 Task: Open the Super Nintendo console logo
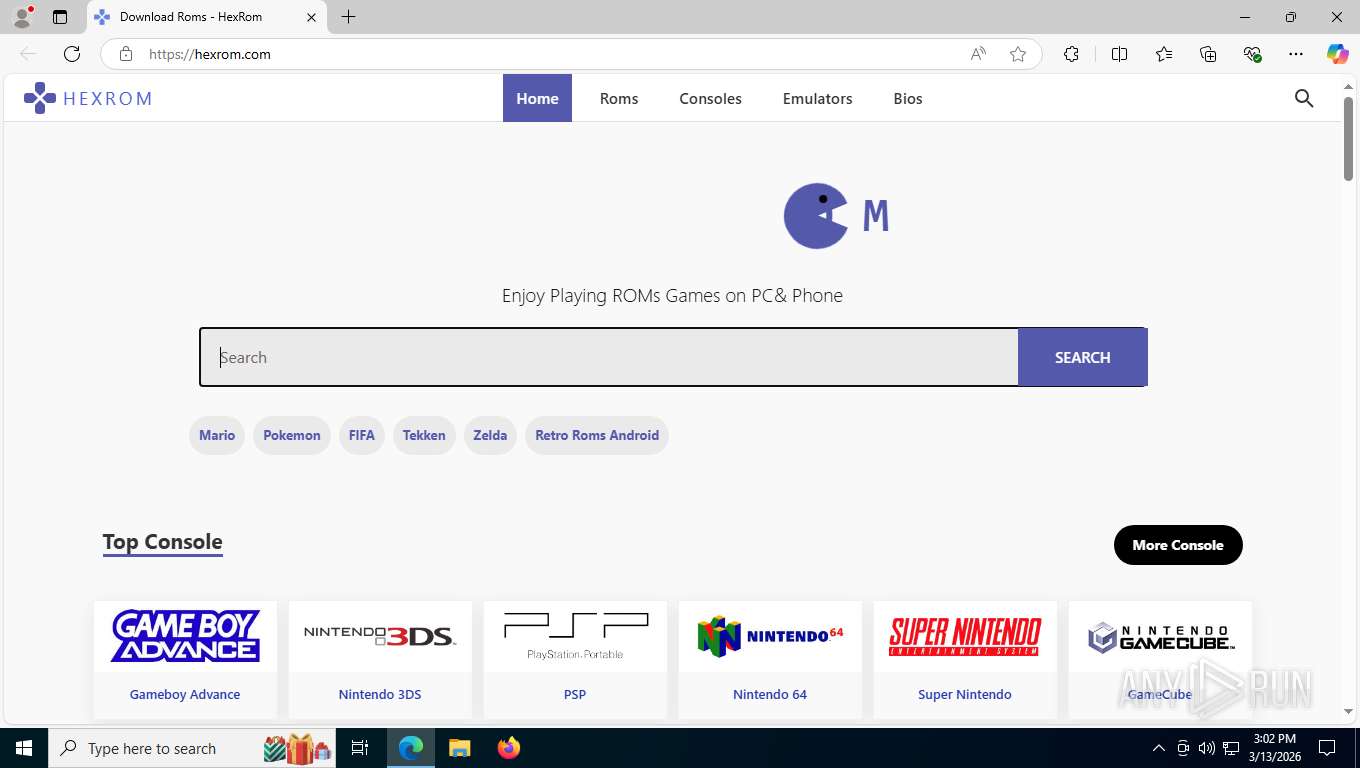pos(965,636)
